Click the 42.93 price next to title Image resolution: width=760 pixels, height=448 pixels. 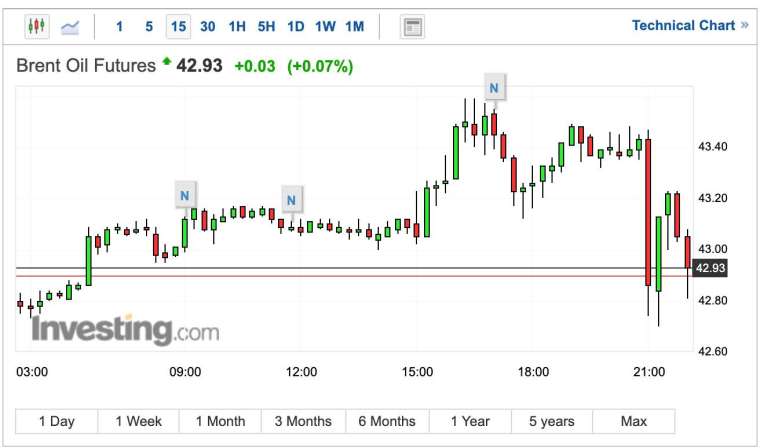[x=199, y=65]
